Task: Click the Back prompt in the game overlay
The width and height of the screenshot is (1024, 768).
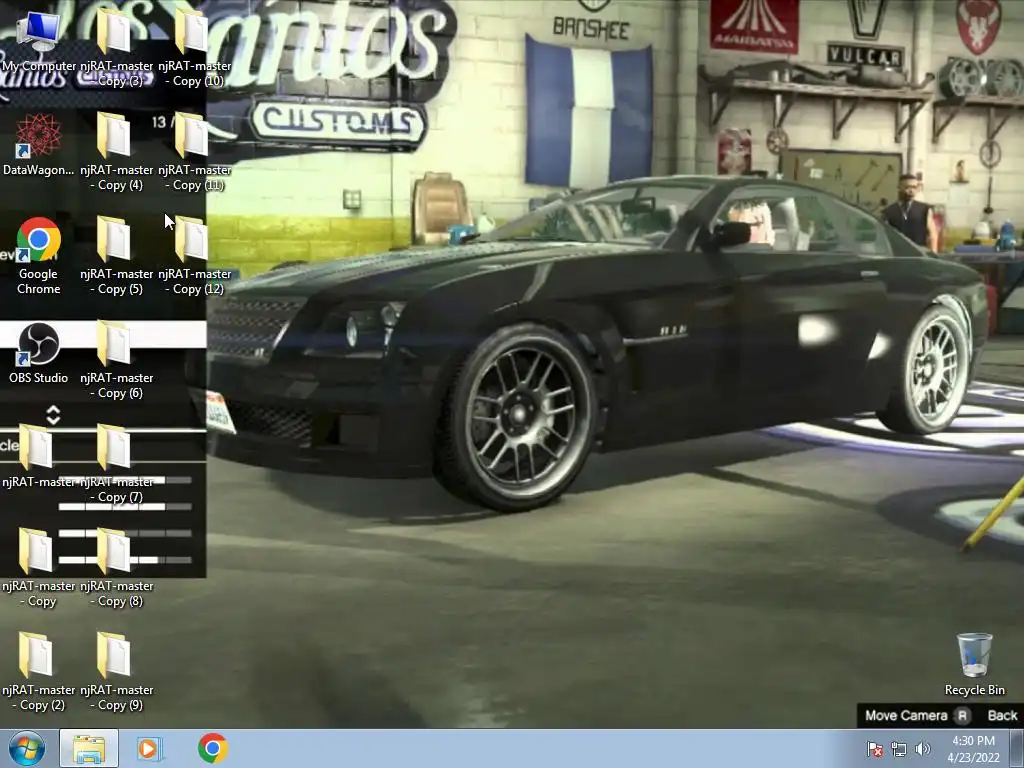Action: [1002, 716]
